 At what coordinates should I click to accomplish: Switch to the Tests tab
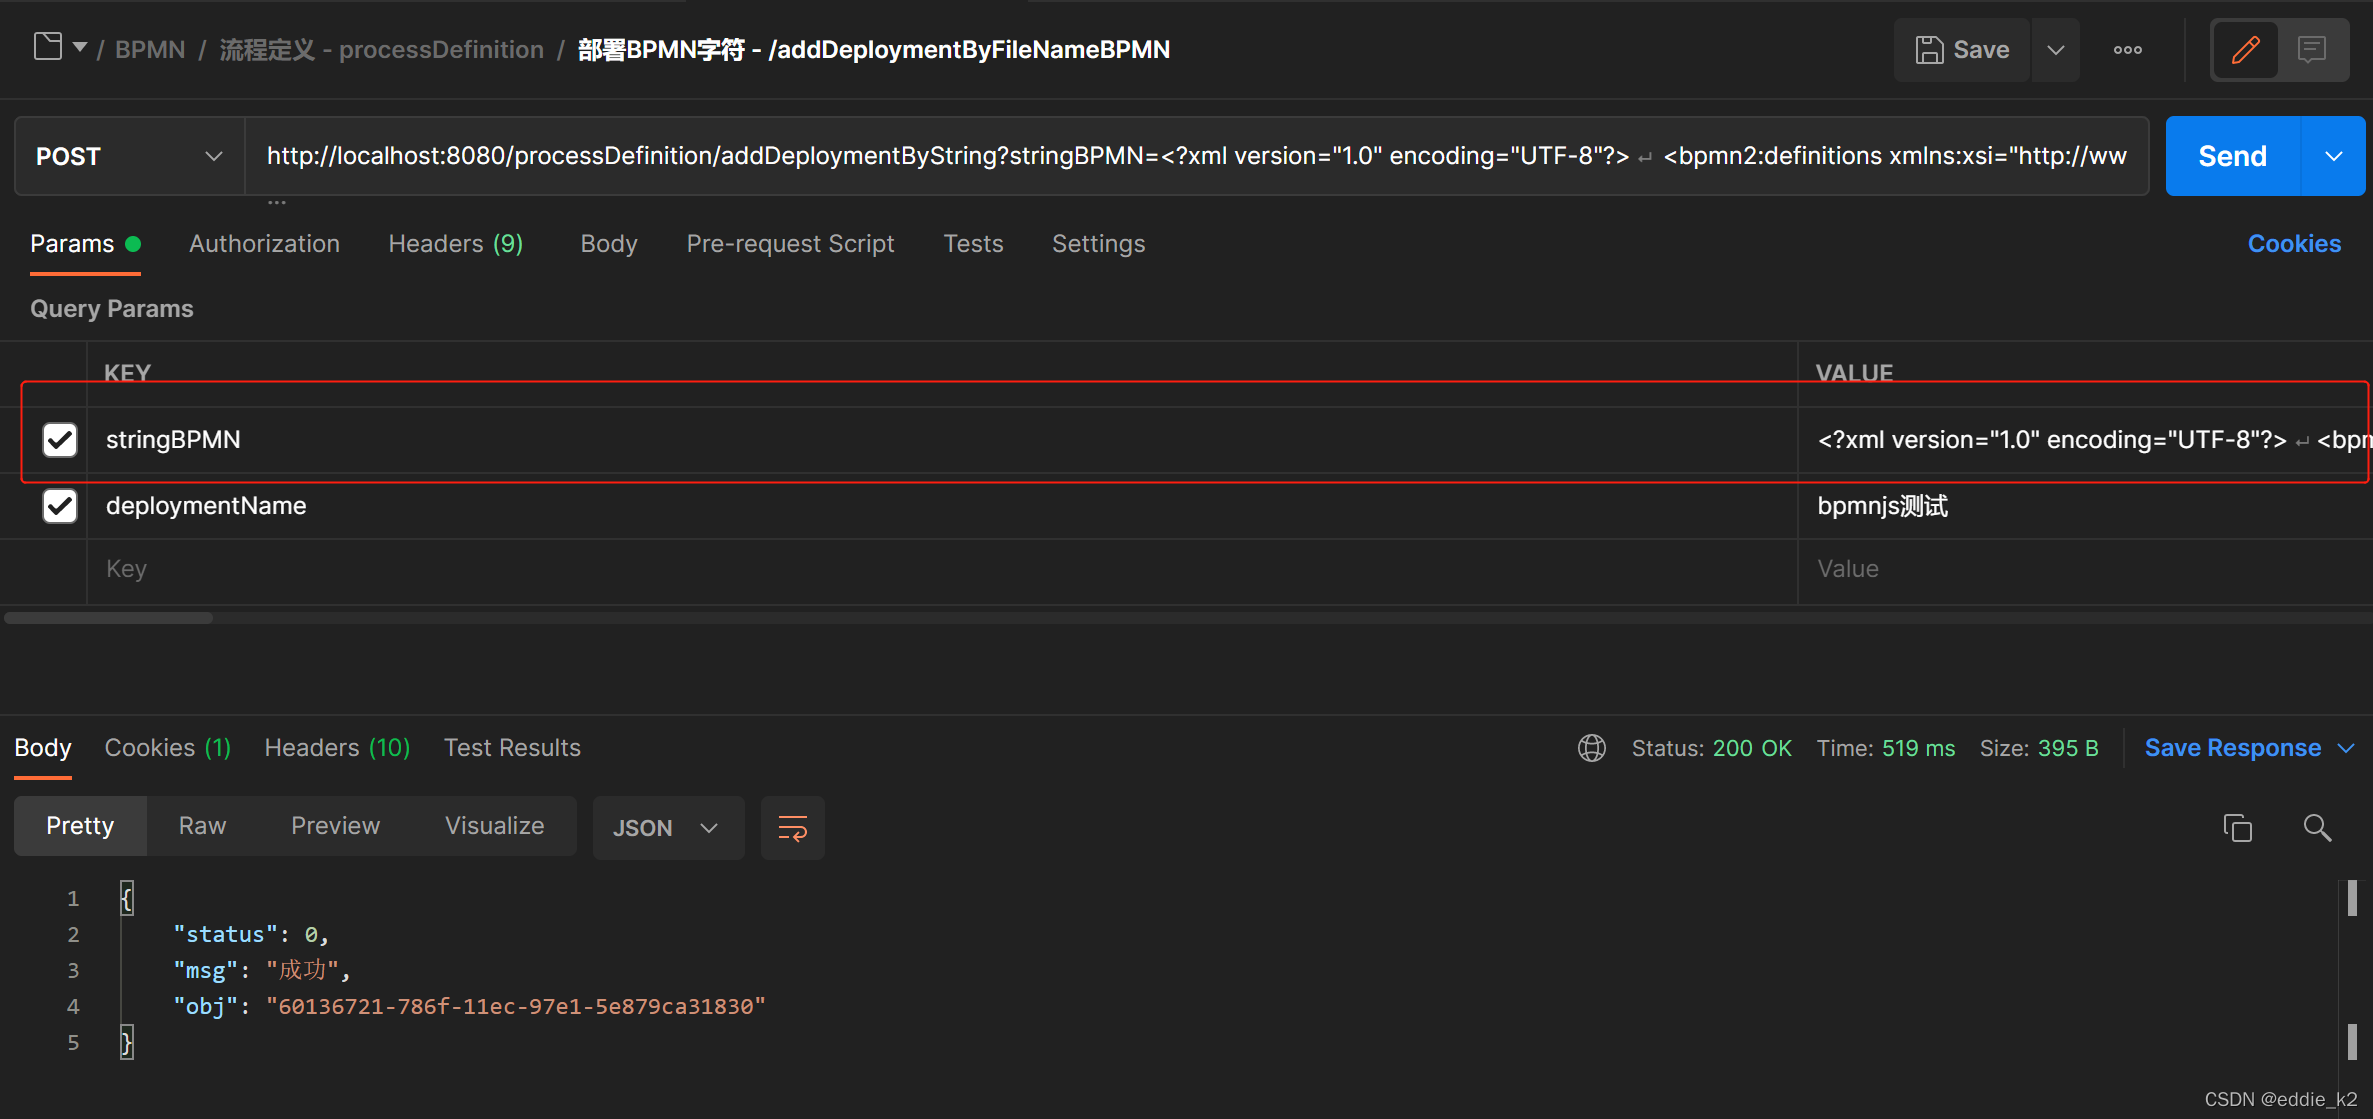pyautogui.click(x=973, y=244)
